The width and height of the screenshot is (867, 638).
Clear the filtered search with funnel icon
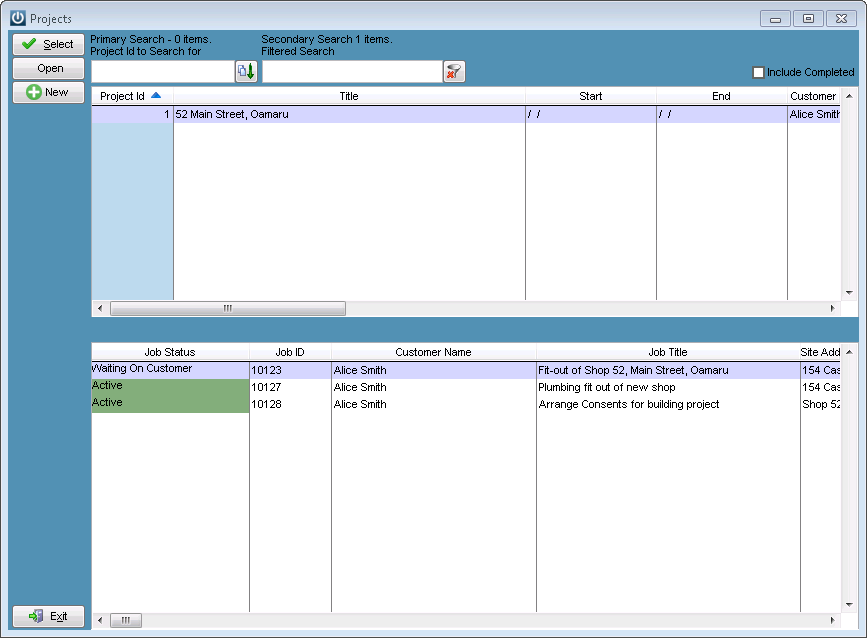(454, 72)
